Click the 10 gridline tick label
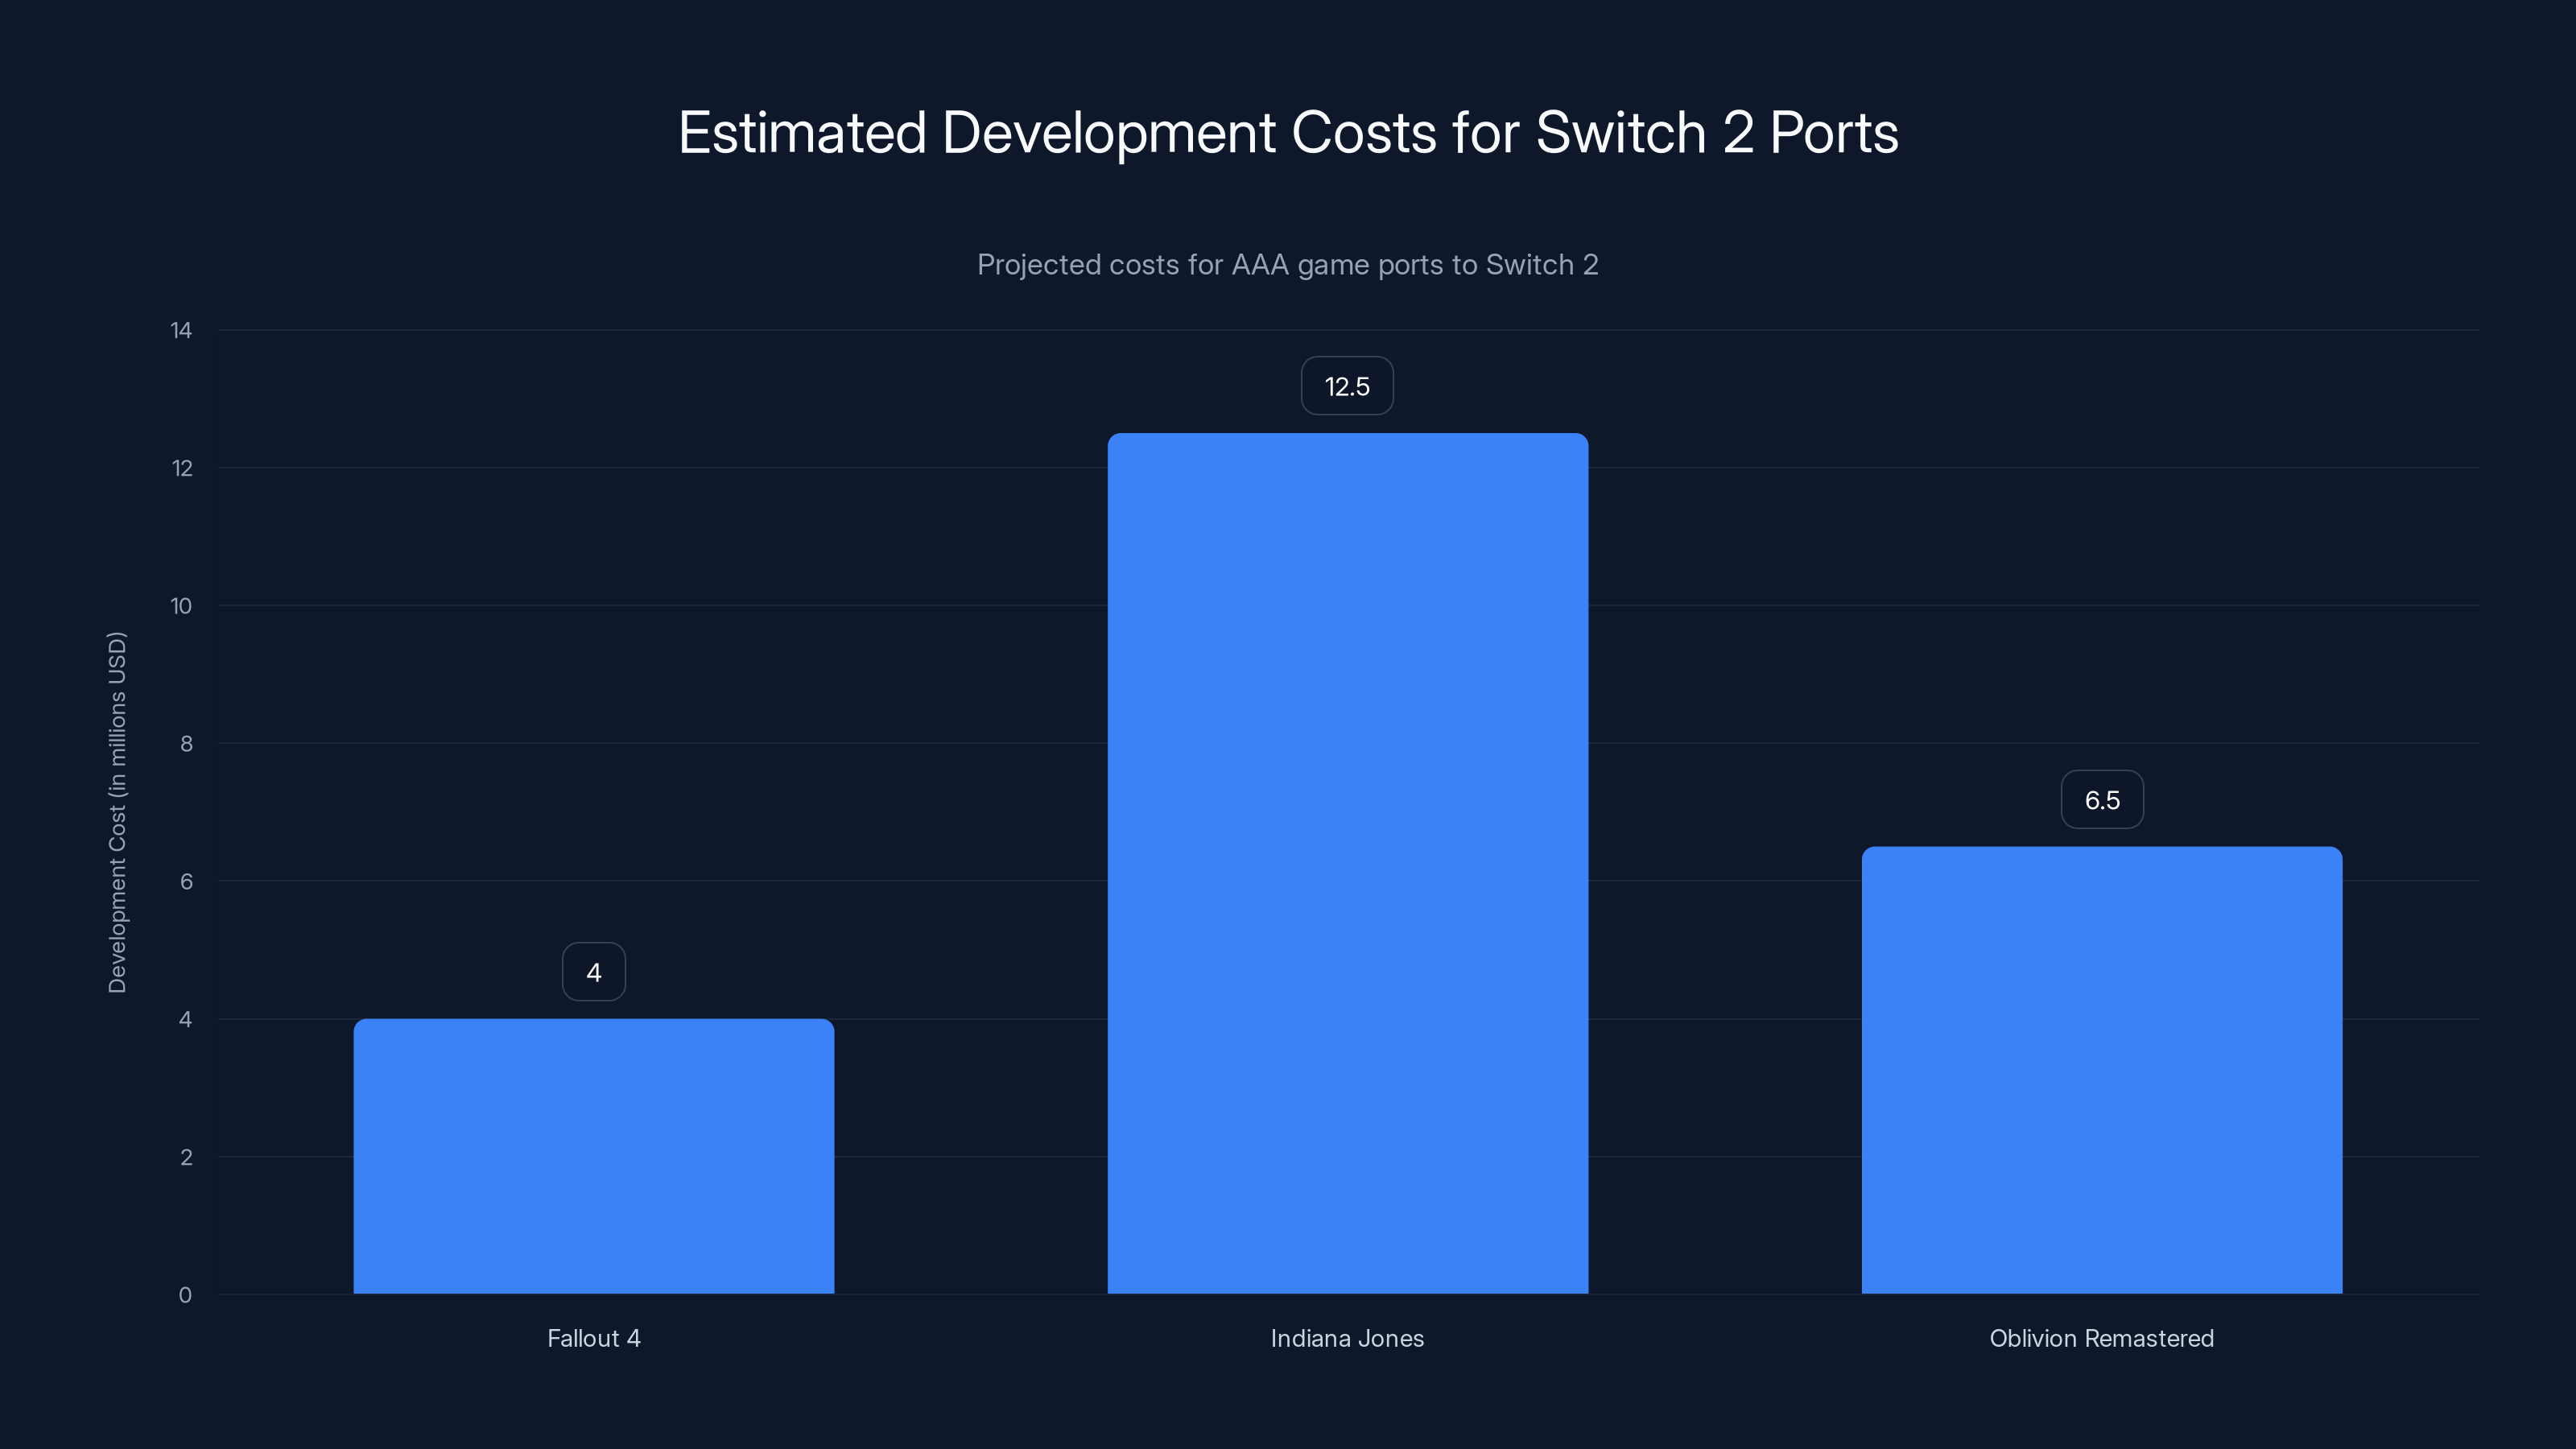The width and height of the screenshot is (2576, 1449). point(183,605)
